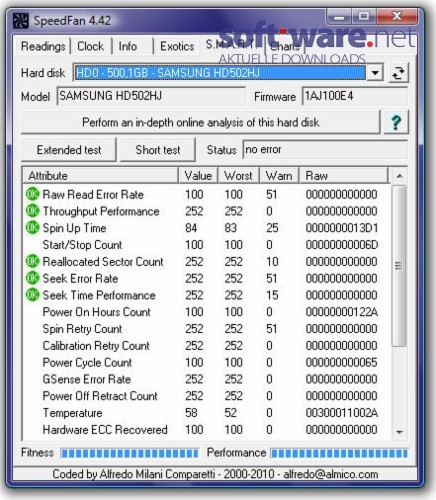
Task: Click the Seek Error Rate label
Action: coord(80,278)
